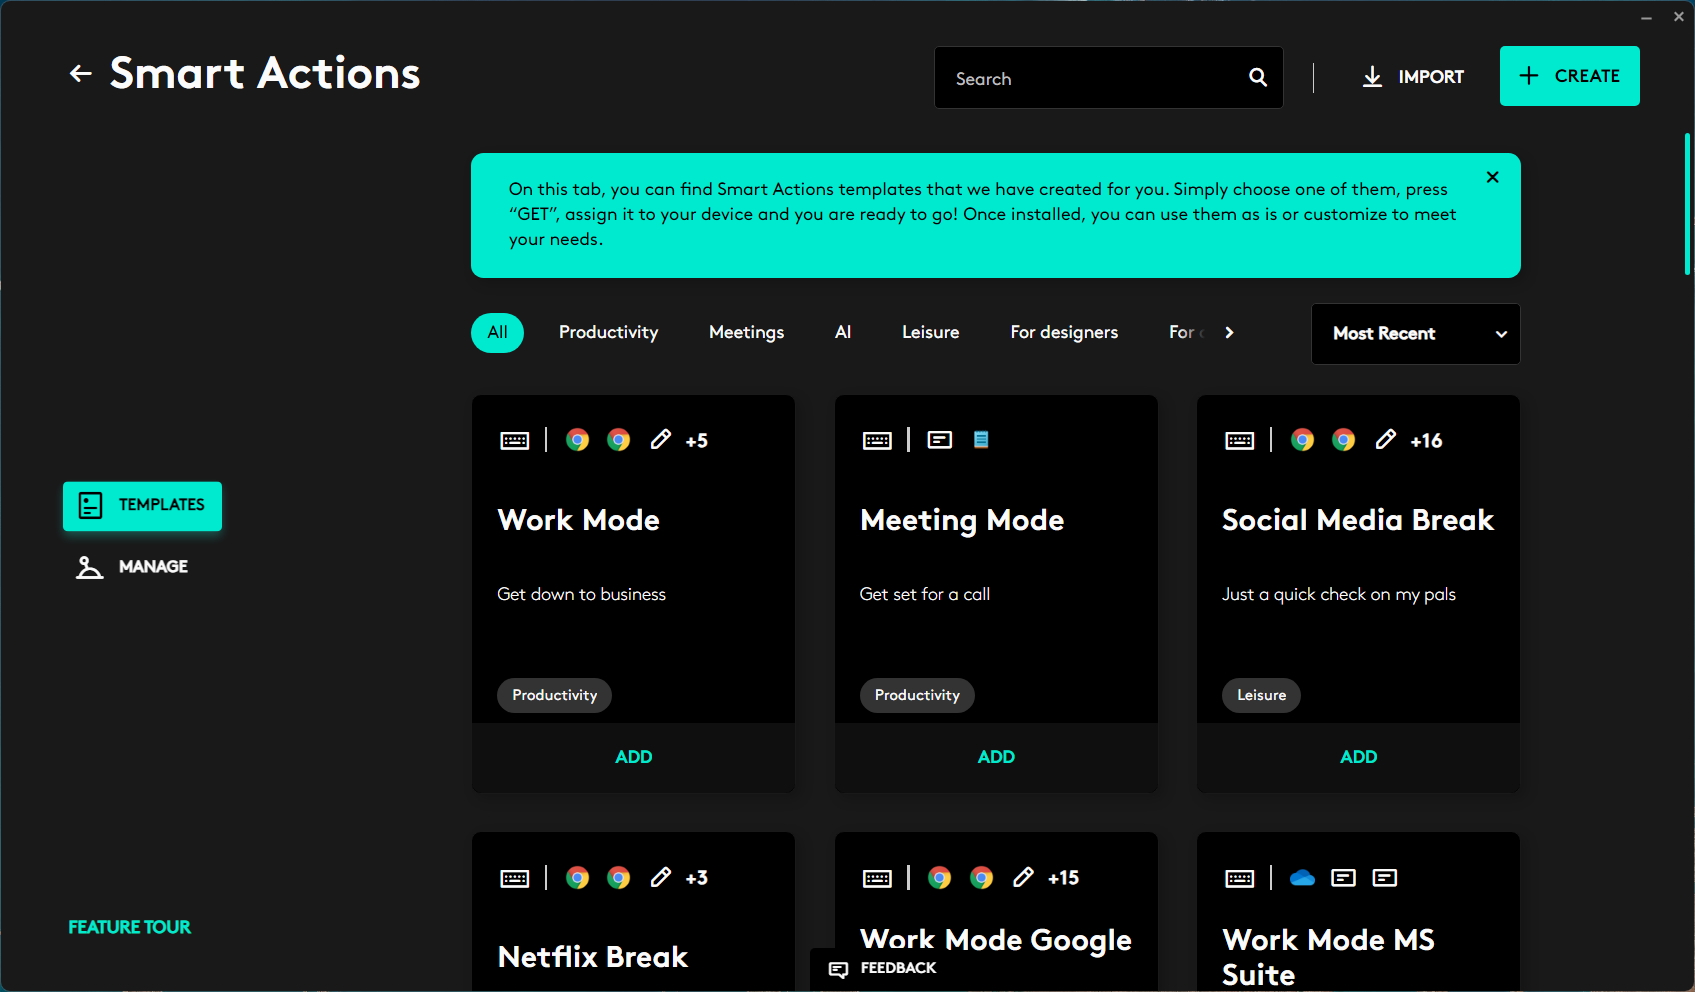Add the Meeting Mode template
The image size is (1695, 992).
[x=995, y=757]
